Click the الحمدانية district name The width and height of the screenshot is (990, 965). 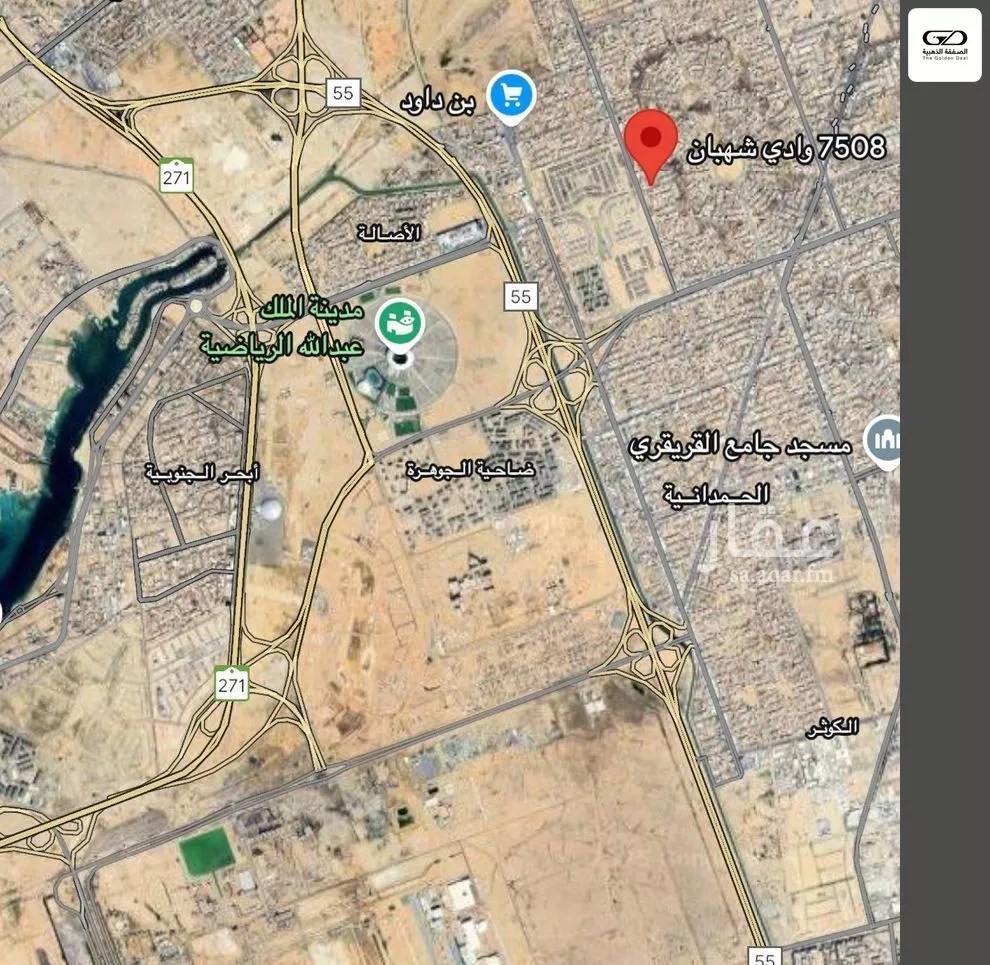pos(716,493)
